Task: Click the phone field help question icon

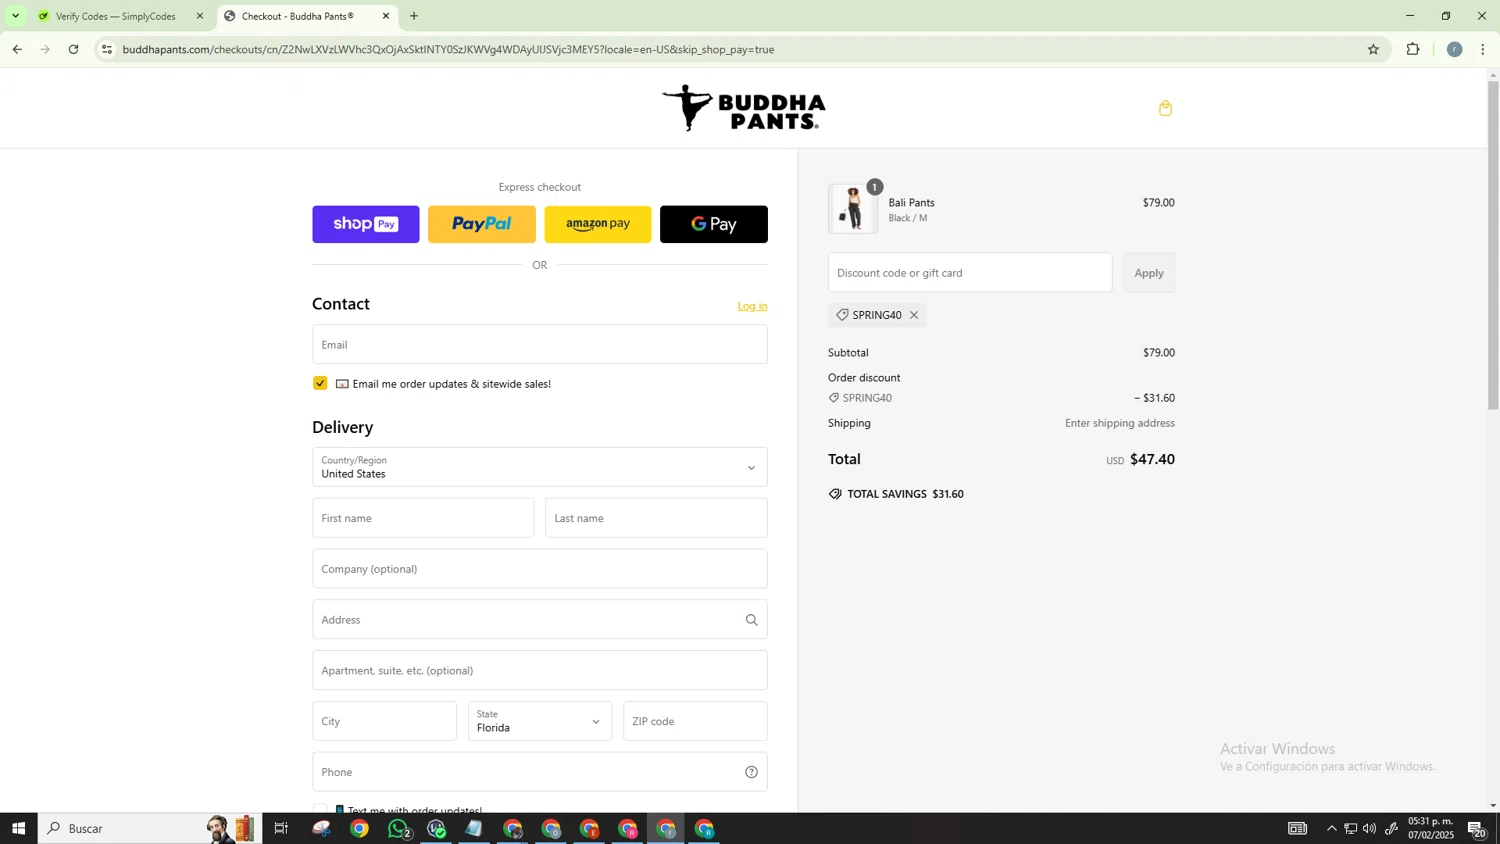Action: [x=751, y=772]
